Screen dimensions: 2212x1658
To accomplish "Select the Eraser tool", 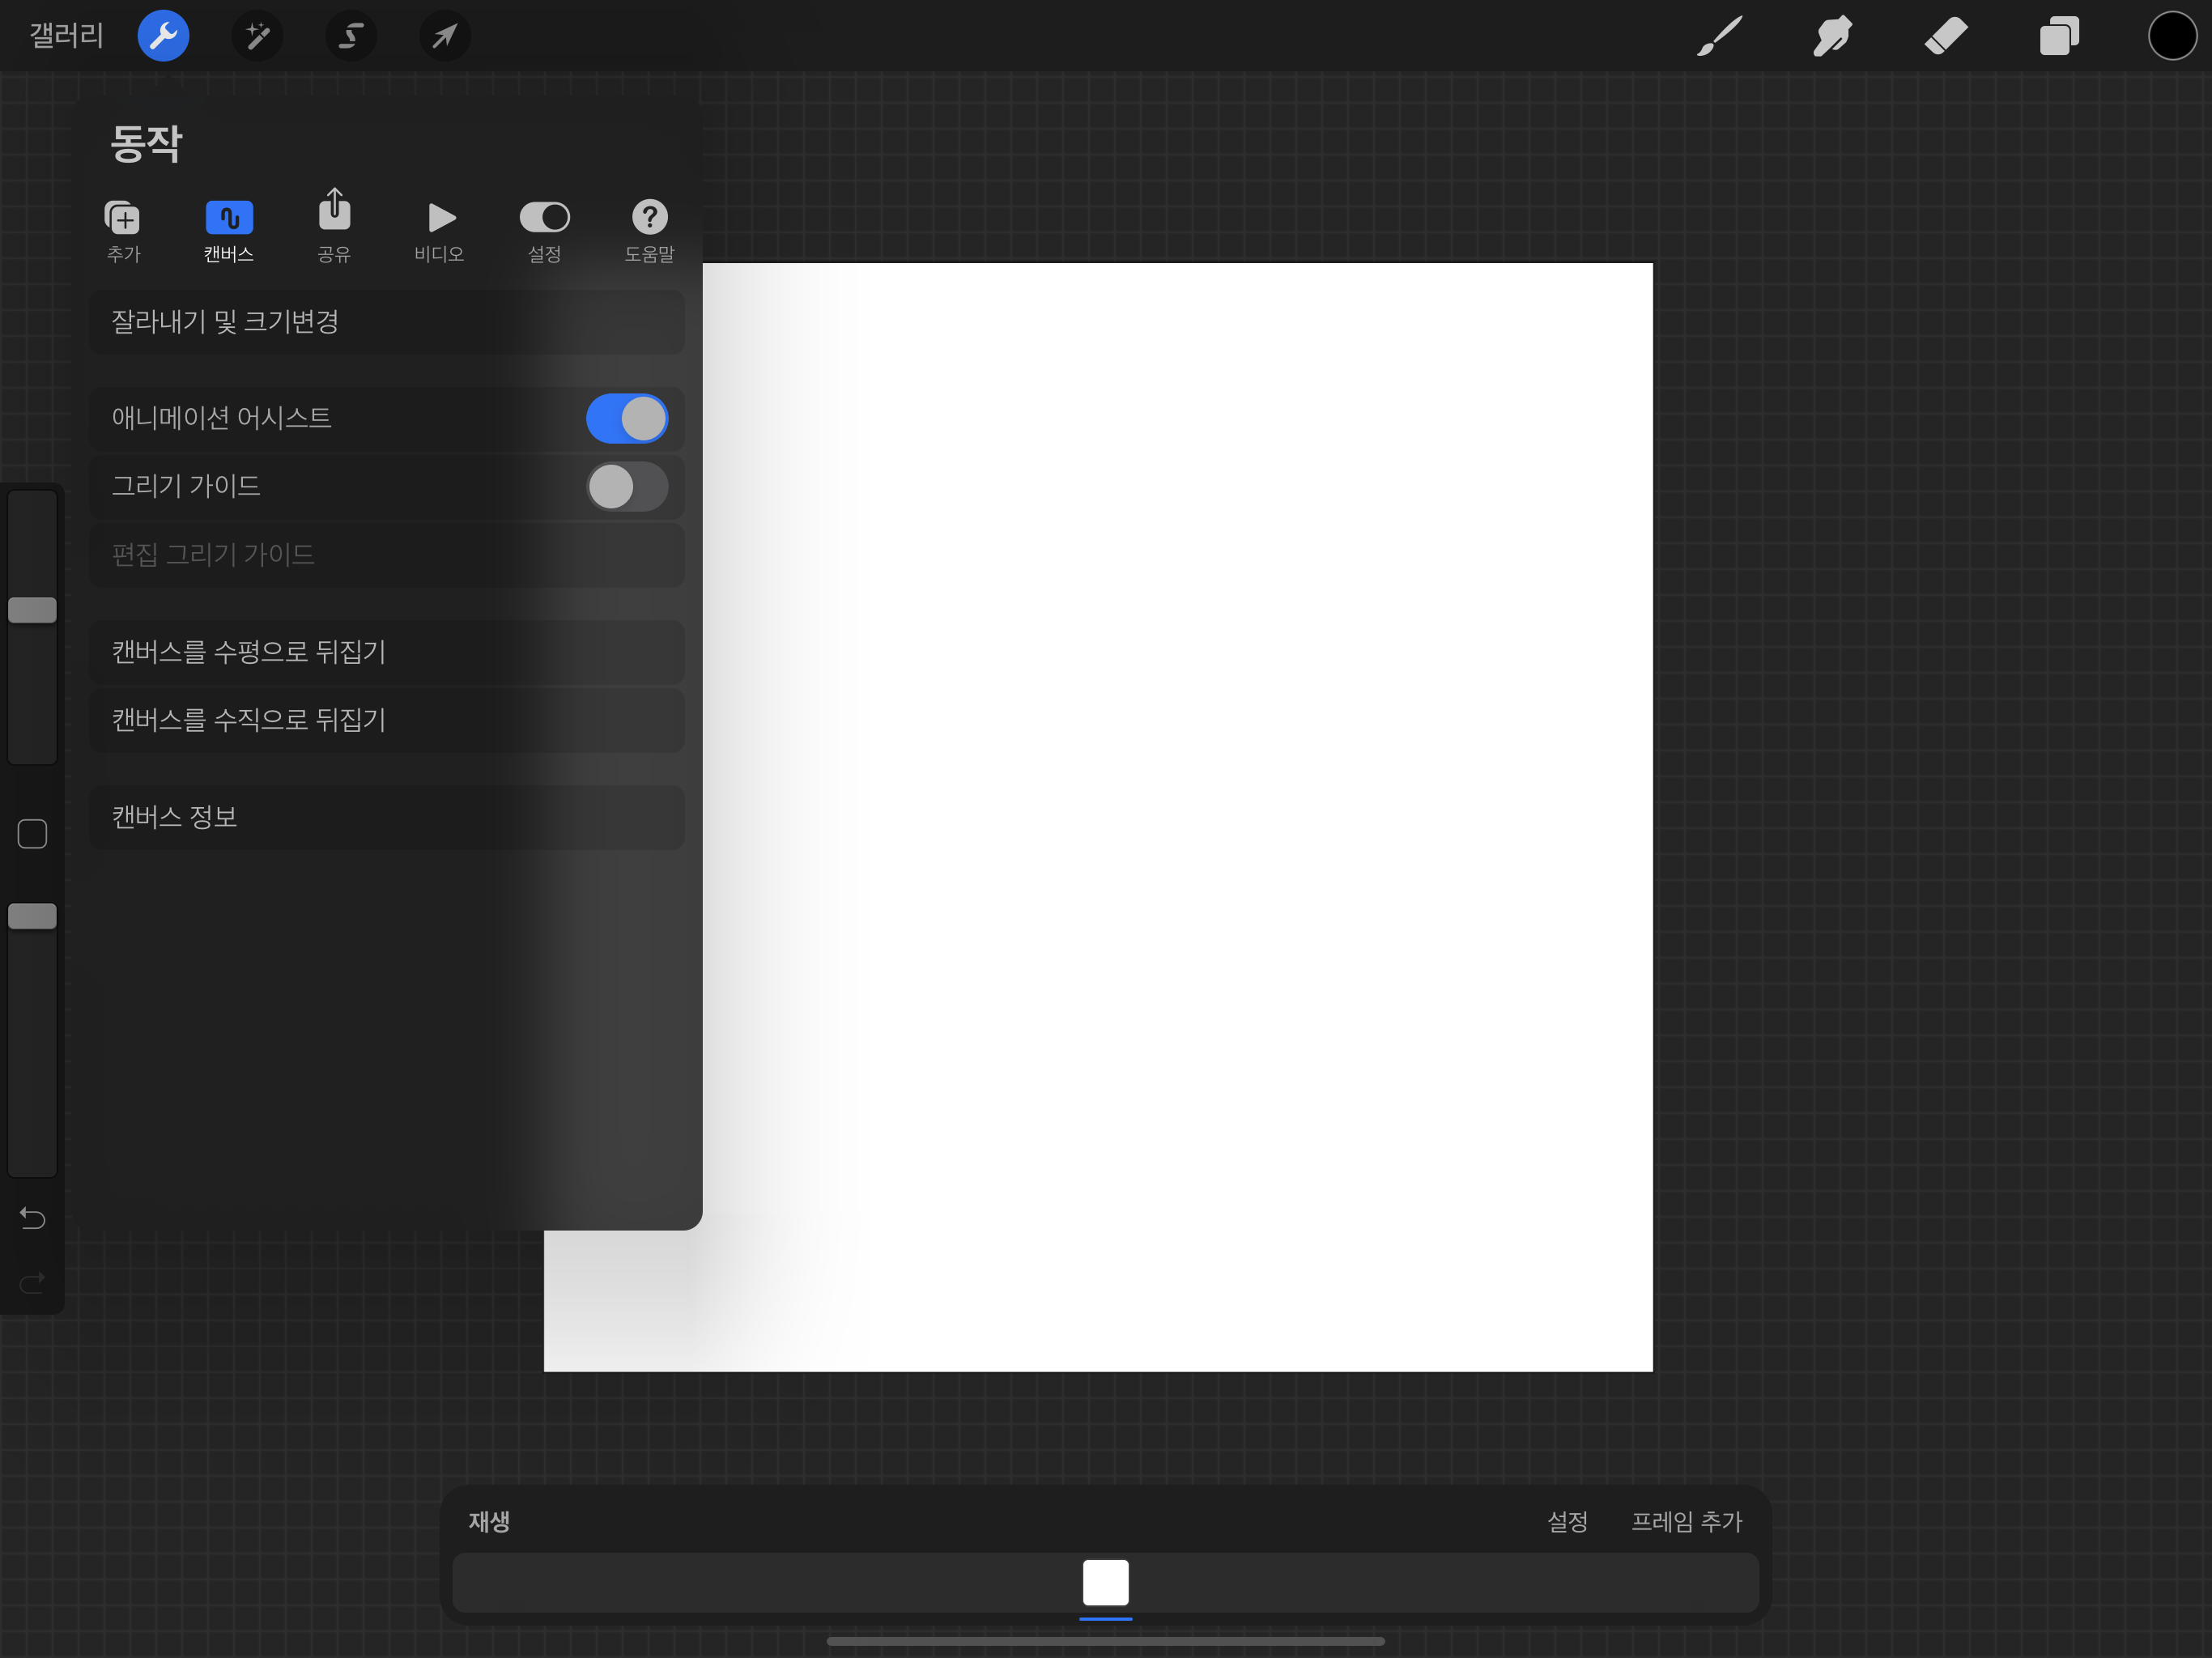I will (1945, 36).
